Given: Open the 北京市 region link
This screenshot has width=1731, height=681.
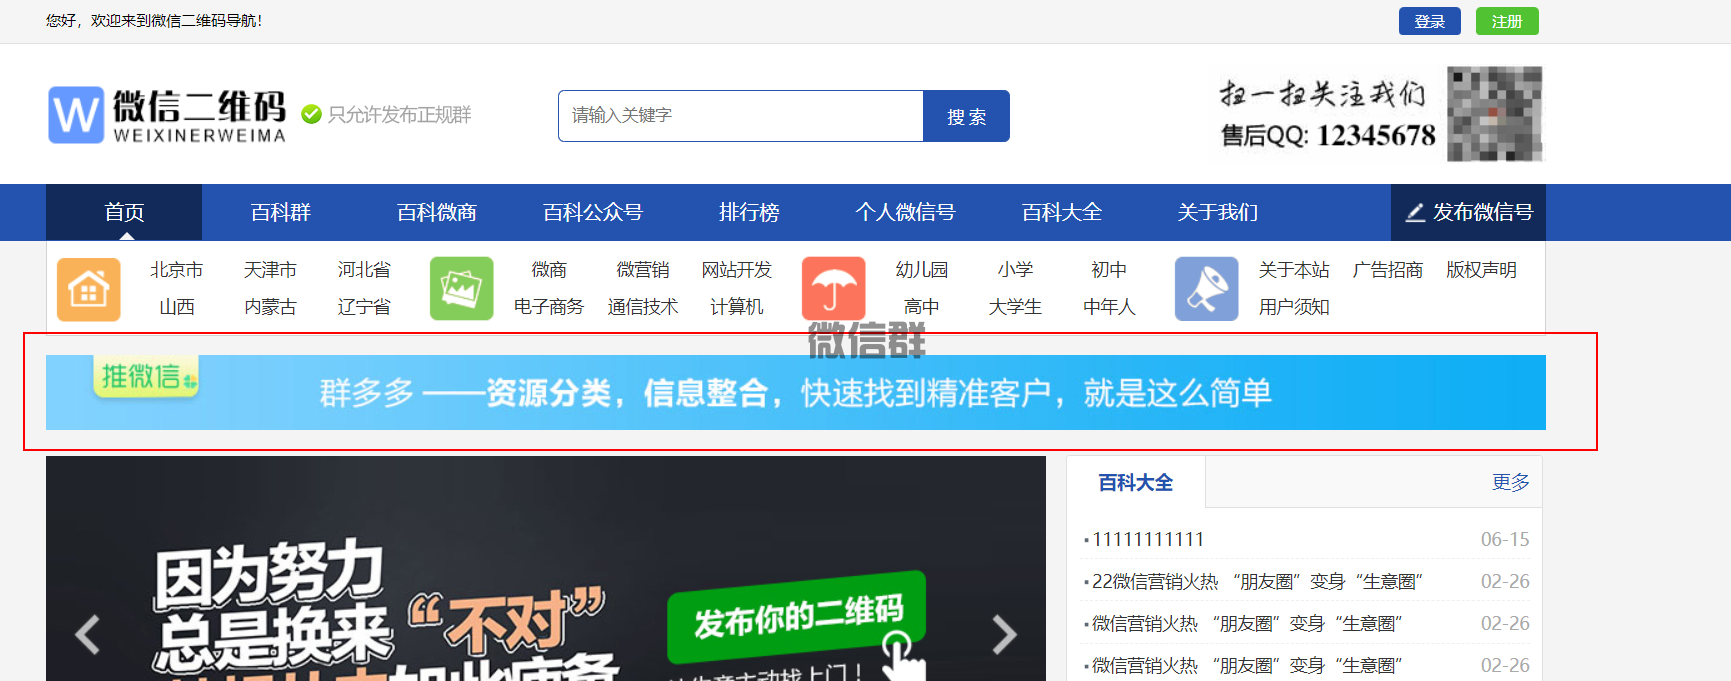Looking at the screenshot, I should tap(176, 270).
